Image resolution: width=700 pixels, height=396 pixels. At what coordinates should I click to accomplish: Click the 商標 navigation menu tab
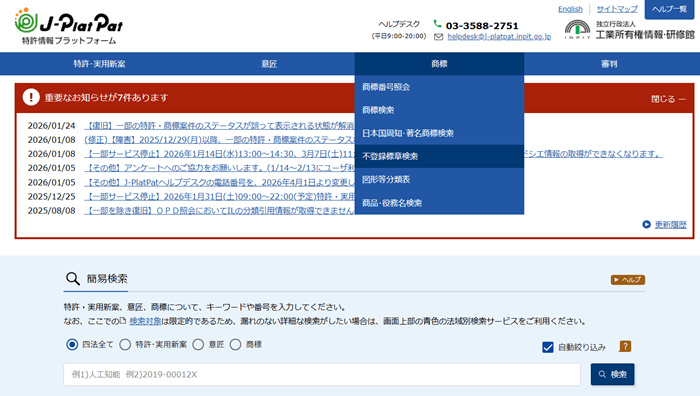(x=439, y=64)
